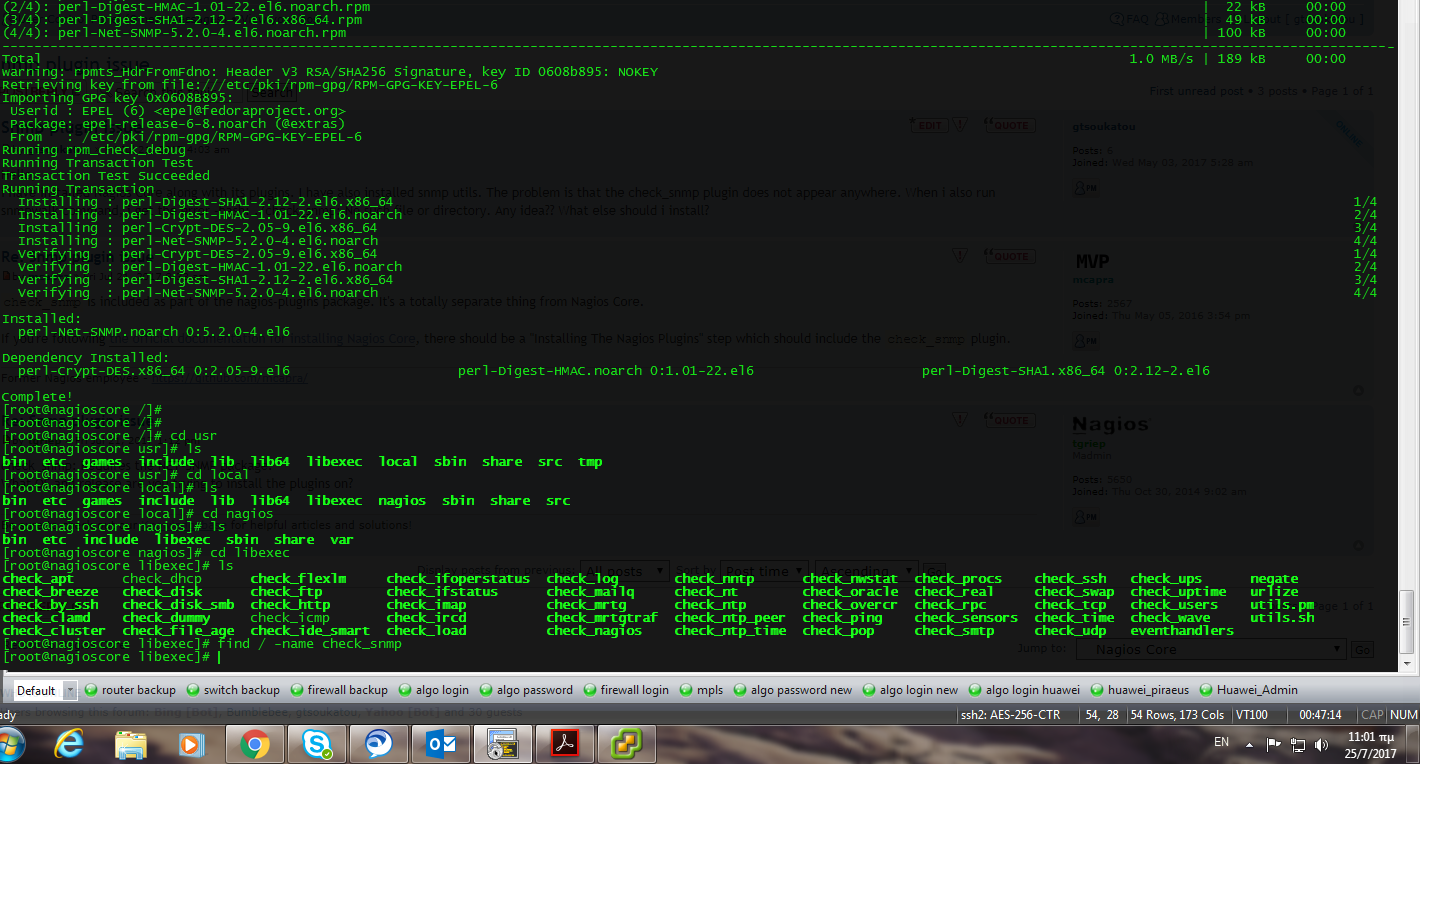Open the EN language selector
Viewport: 1440px width, 900px height.
tap(1221, 742)
